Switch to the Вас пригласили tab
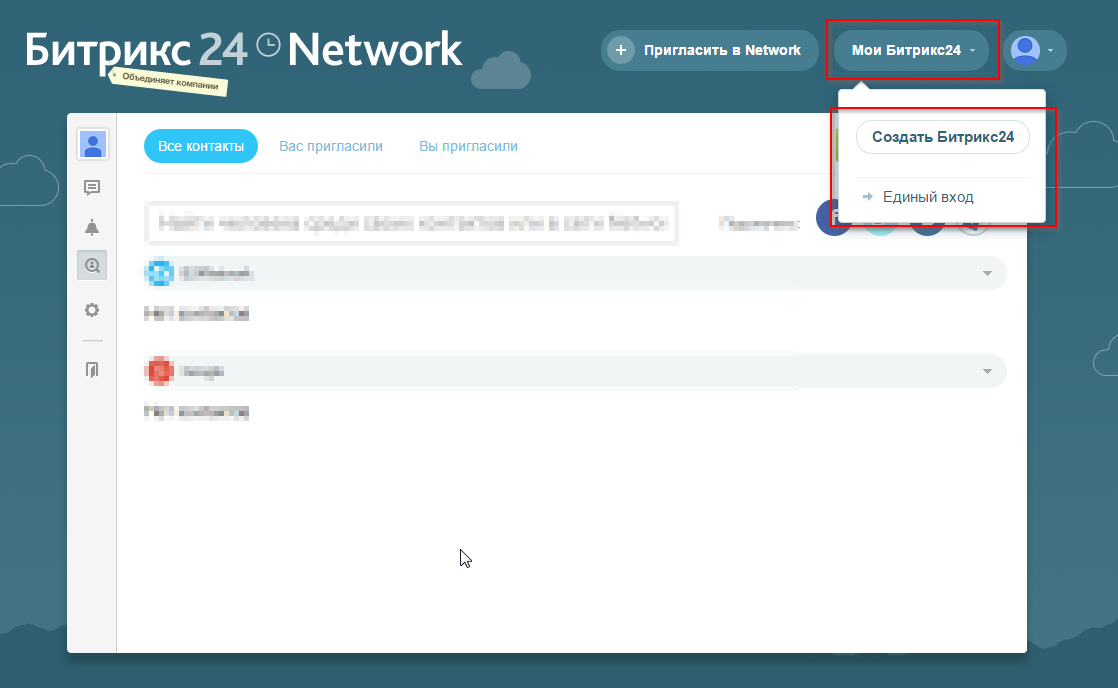Screen dimensions: 1118x688 [331, 146]
